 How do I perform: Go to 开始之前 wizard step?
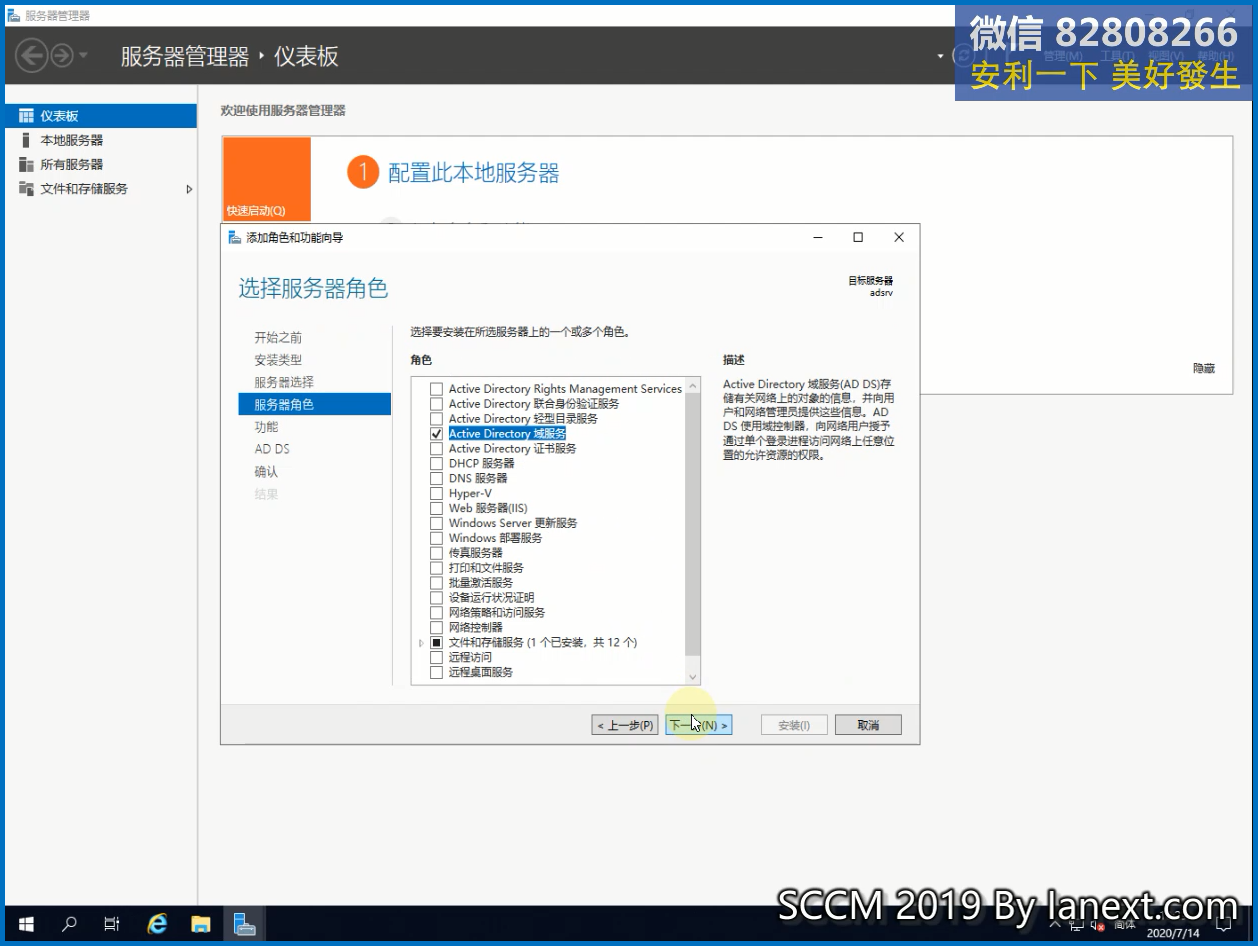point(278,338)
